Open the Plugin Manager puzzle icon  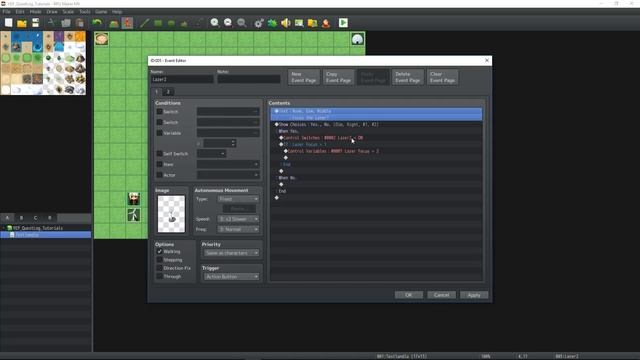pyautogui.click(x=272, y=23)
